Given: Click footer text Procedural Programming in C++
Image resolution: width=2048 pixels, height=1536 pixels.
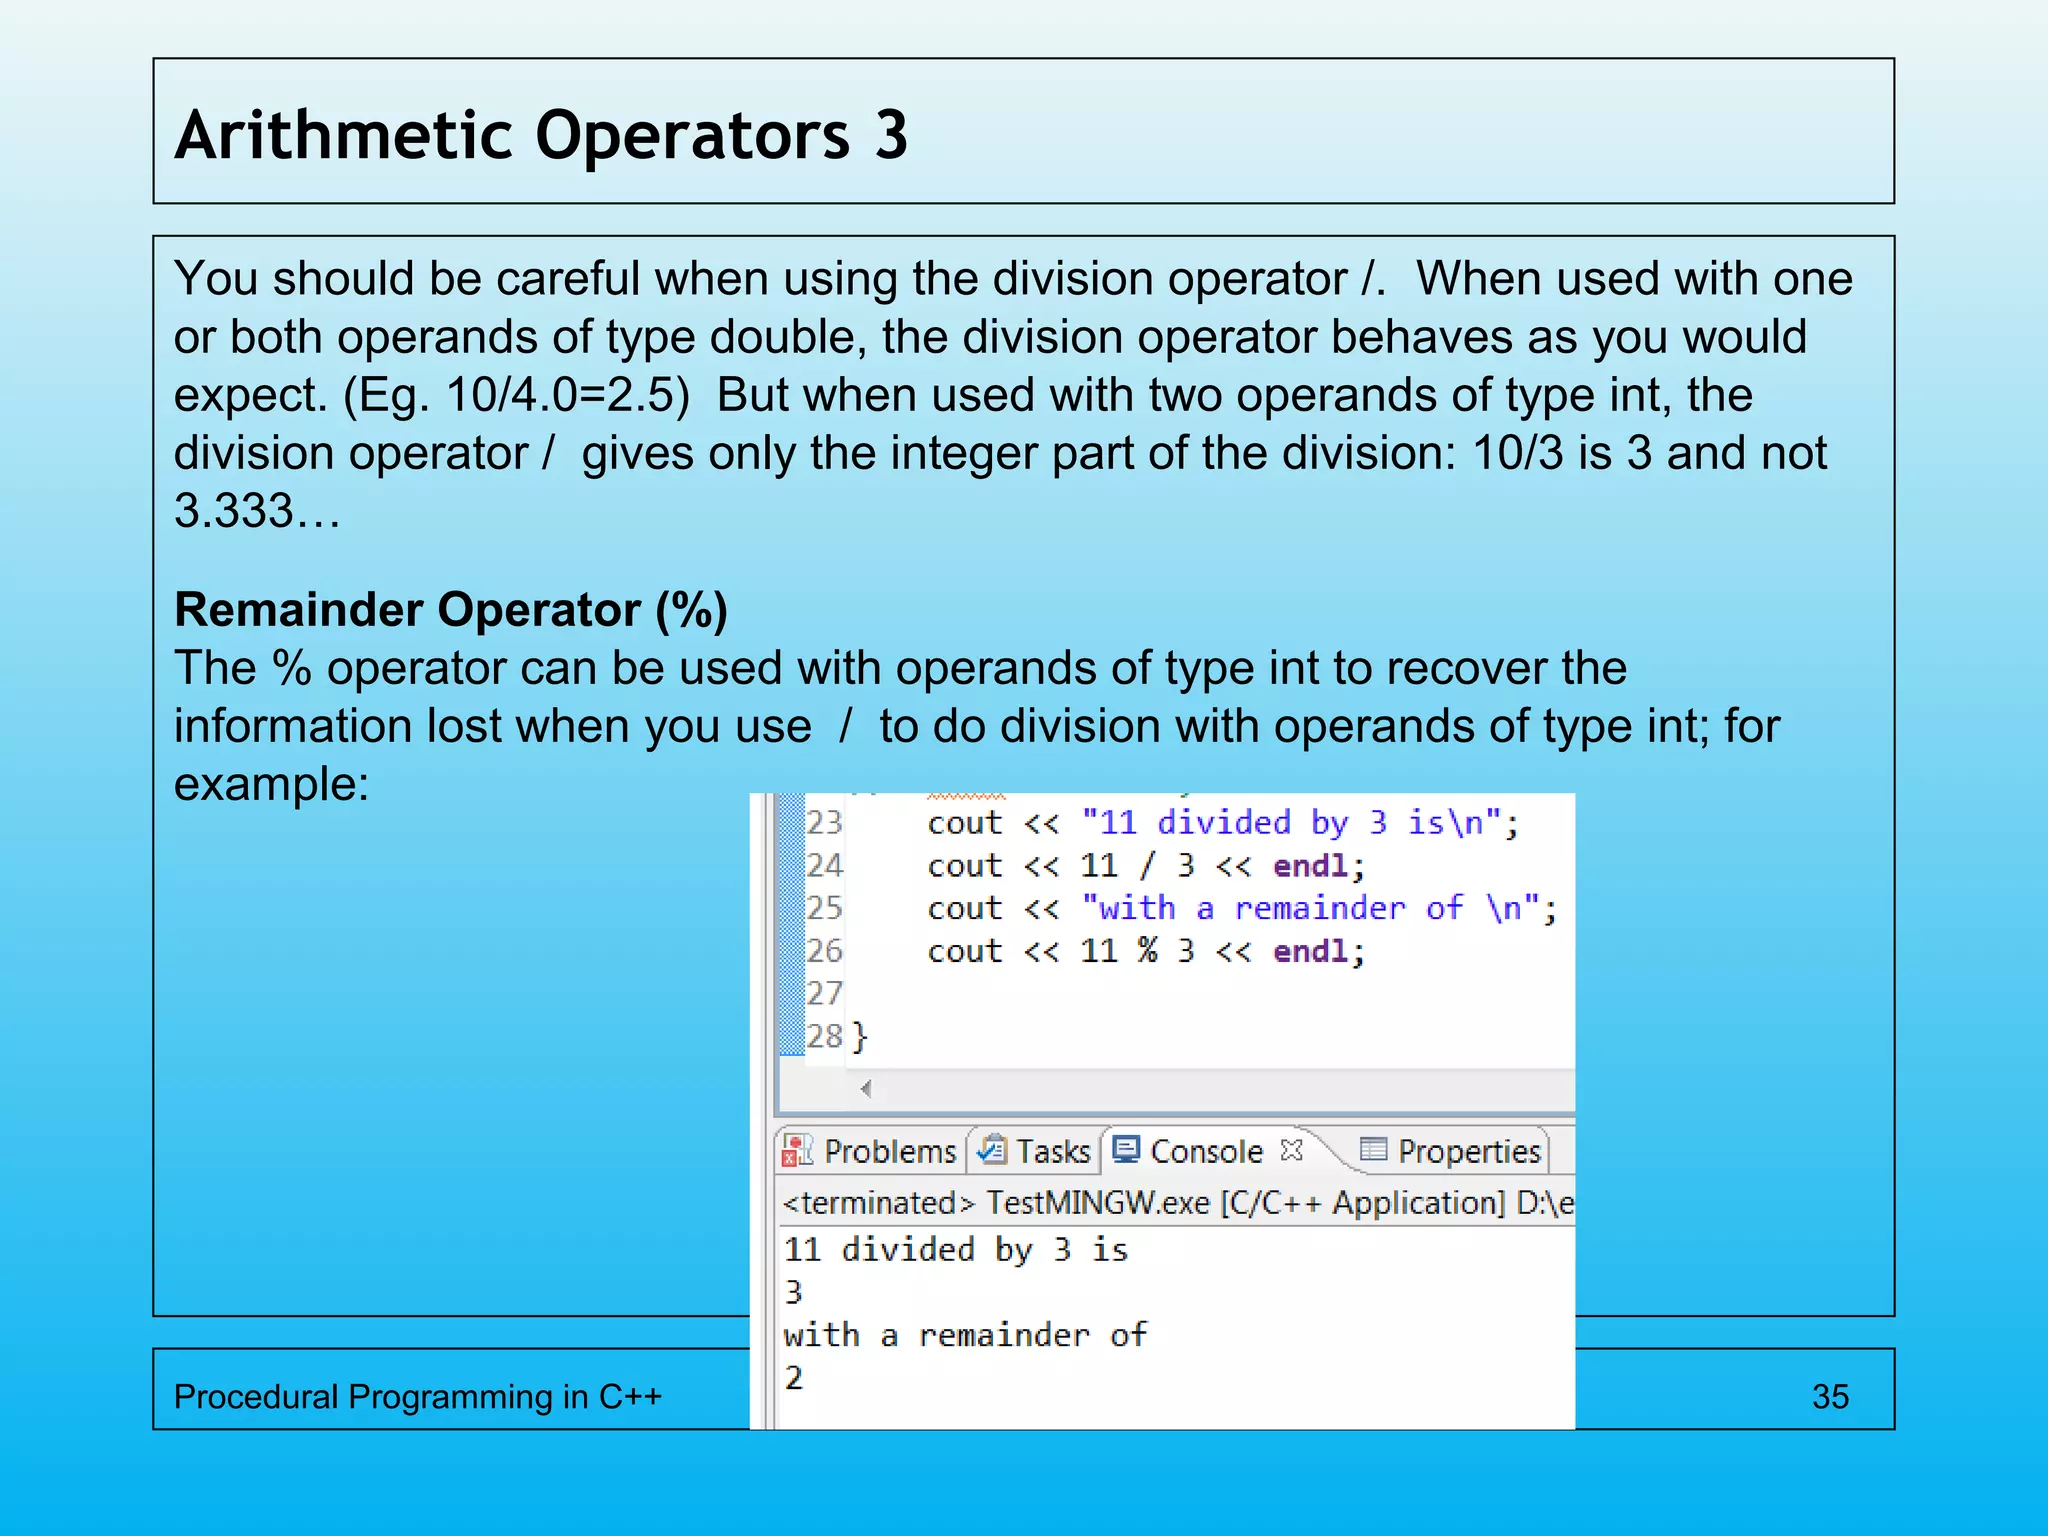Looking at the screenshot, I should (418, 1396).
